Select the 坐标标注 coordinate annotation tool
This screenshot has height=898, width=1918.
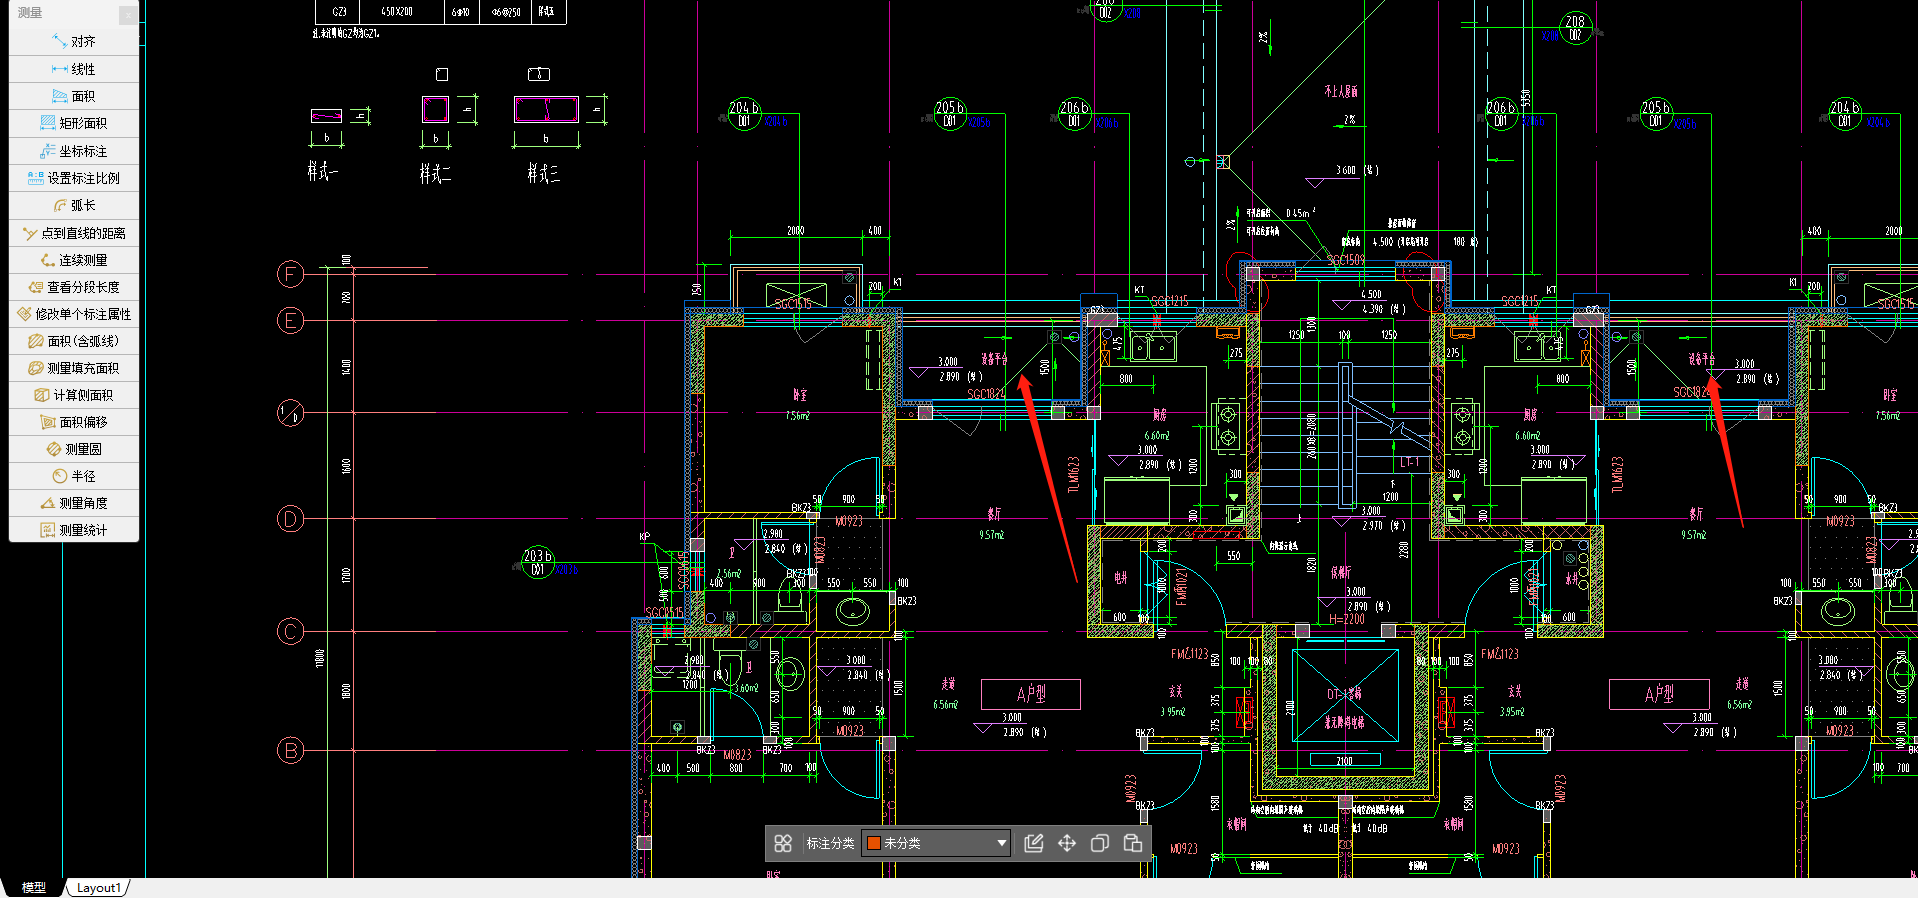(x=74, y=151)
